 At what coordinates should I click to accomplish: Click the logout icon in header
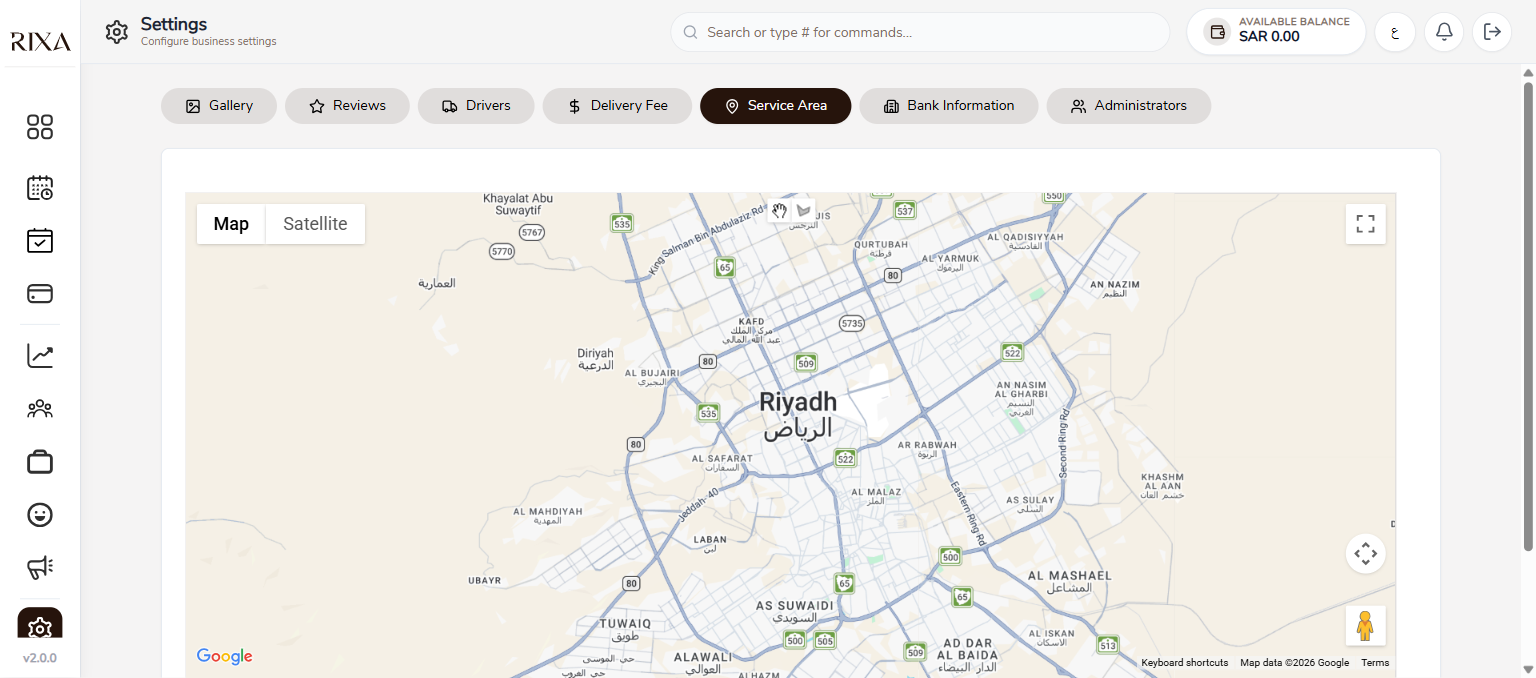click(x=1492, y=32)
